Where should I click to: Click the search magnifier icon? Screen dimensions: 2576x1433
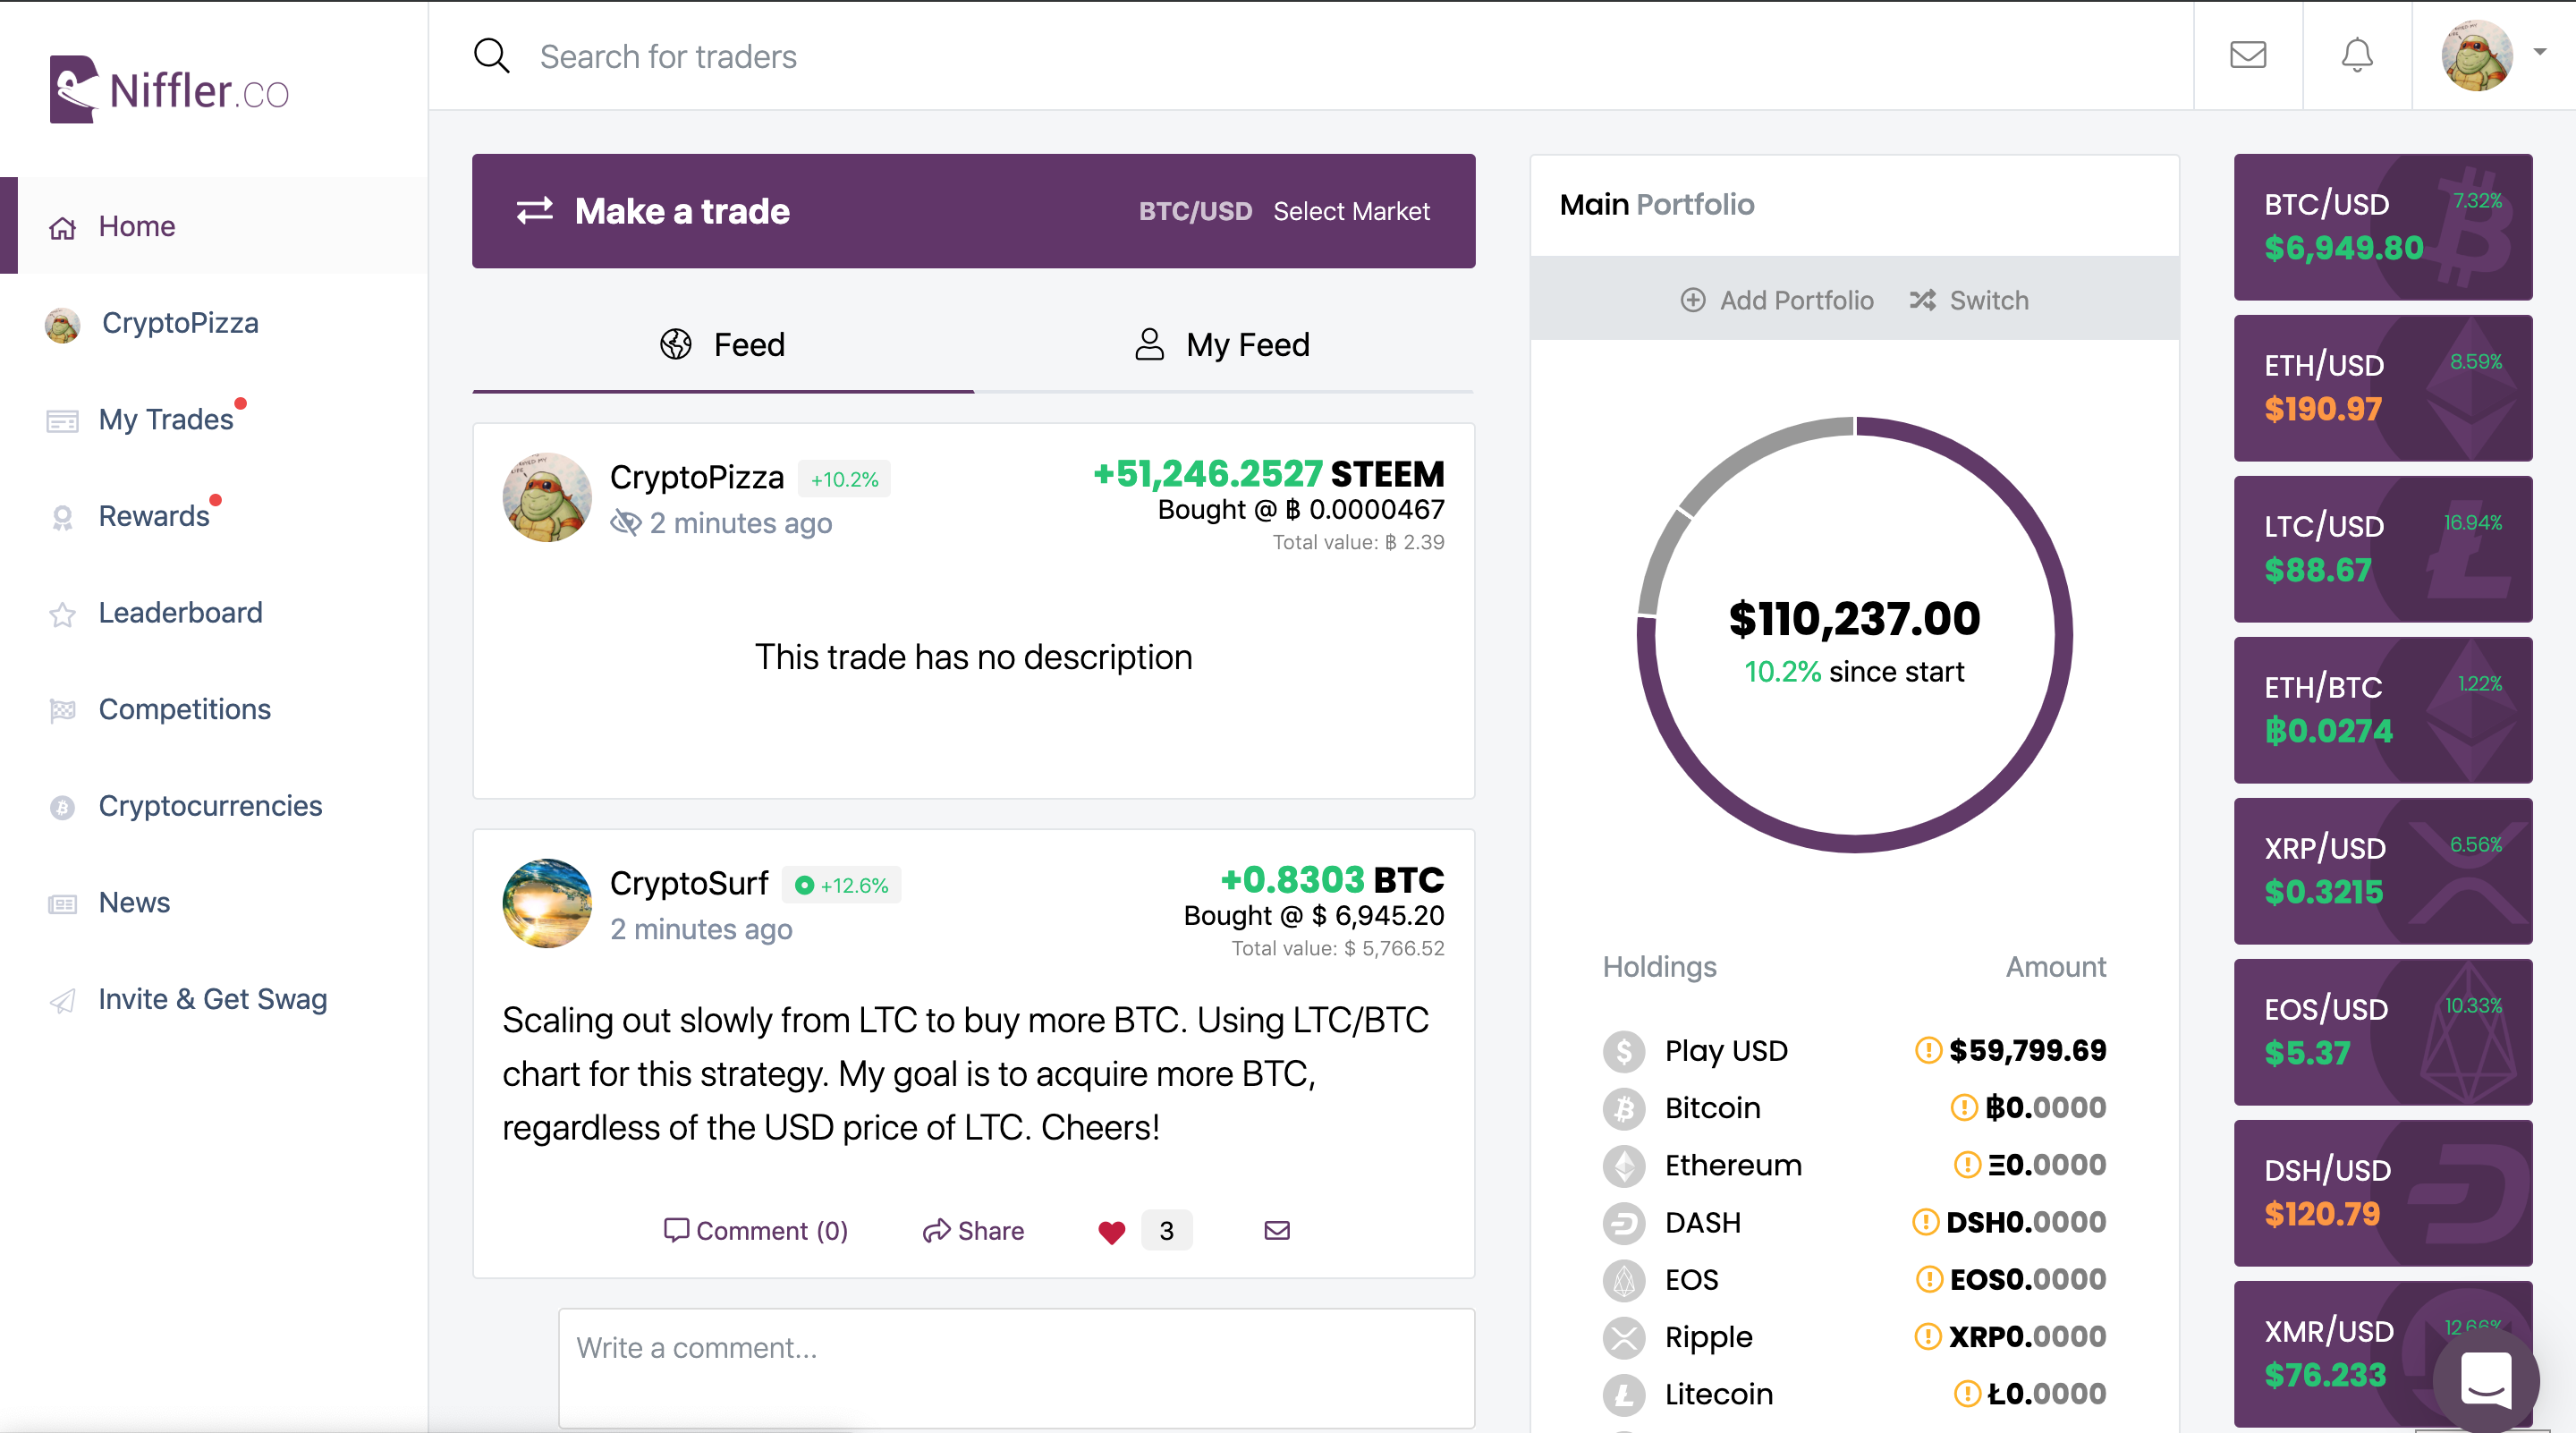[x=491, y=56]
